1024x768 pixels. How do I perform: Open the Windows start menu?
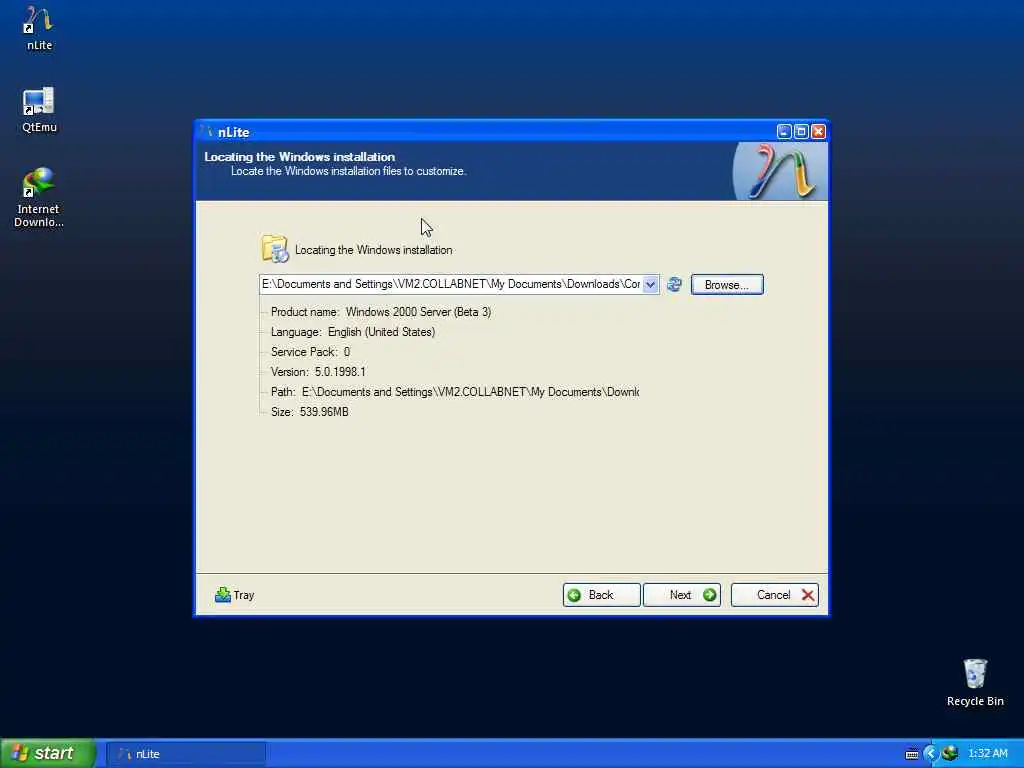pos(48,753)
